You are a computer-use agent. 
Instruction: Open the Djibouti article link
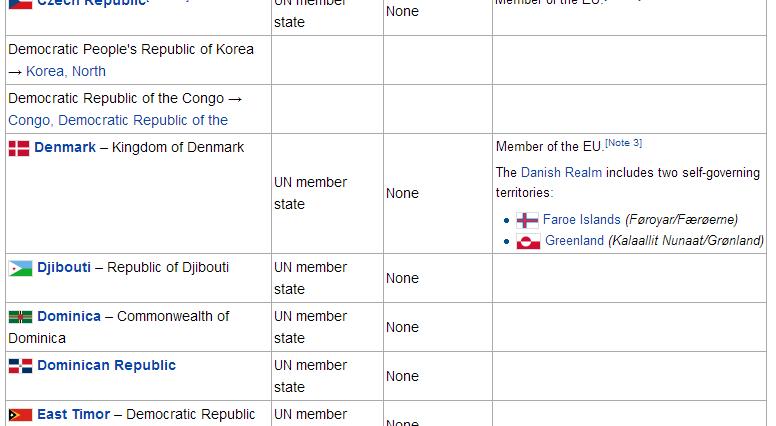(64, 267)
